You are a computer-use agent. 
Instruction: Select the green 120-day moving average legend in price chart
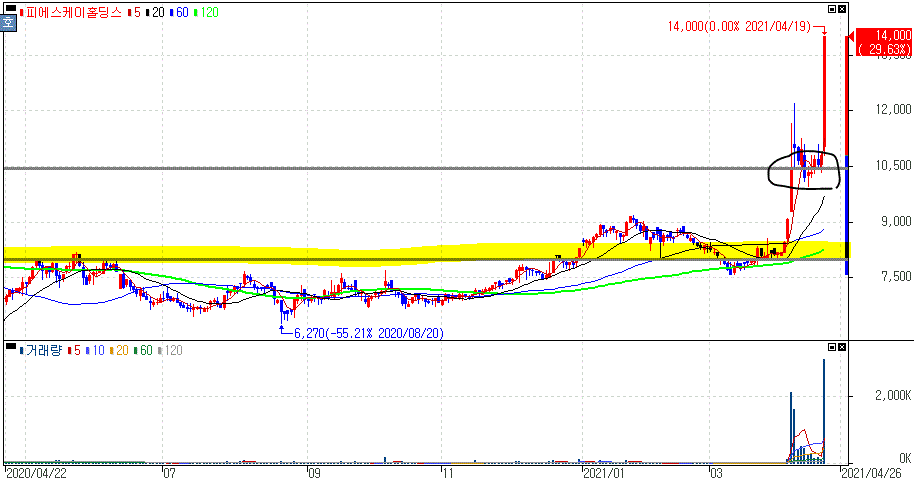pyautogui.click(x=207, y=12)
